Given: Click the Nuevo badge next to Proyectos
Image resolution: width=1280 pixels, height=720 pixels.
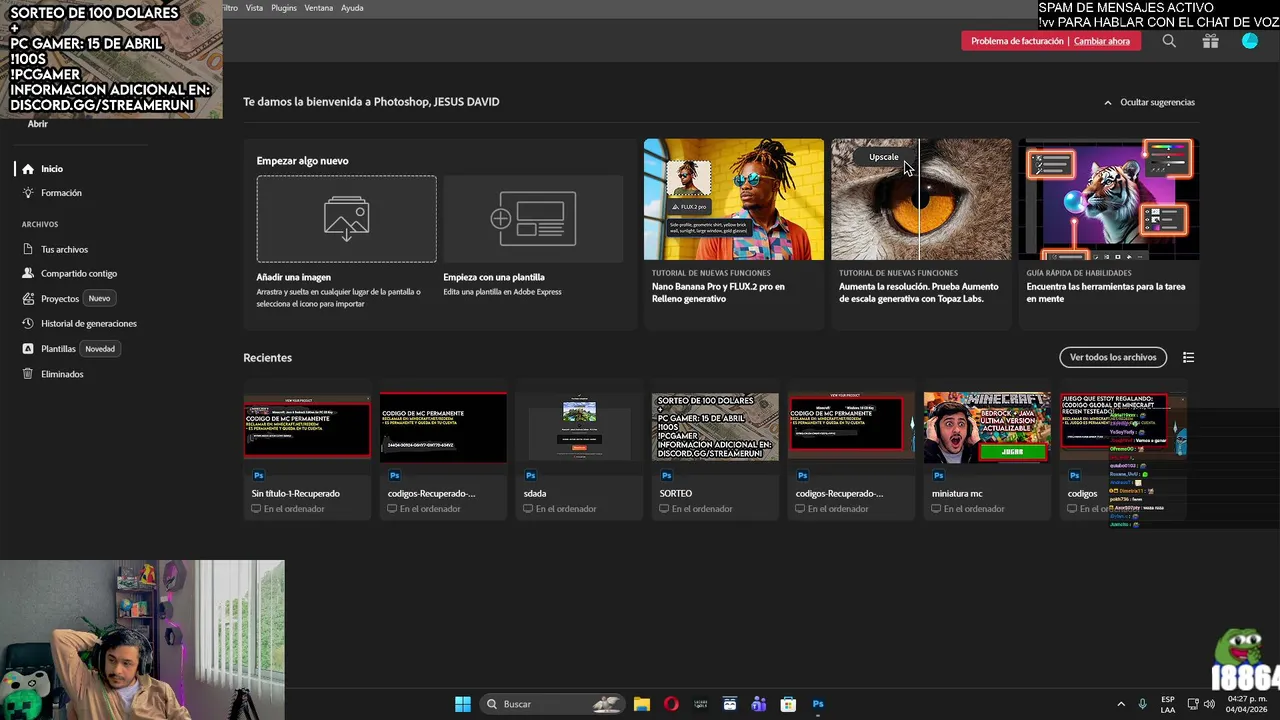Looking at the screenshot, I should (99, 299).
